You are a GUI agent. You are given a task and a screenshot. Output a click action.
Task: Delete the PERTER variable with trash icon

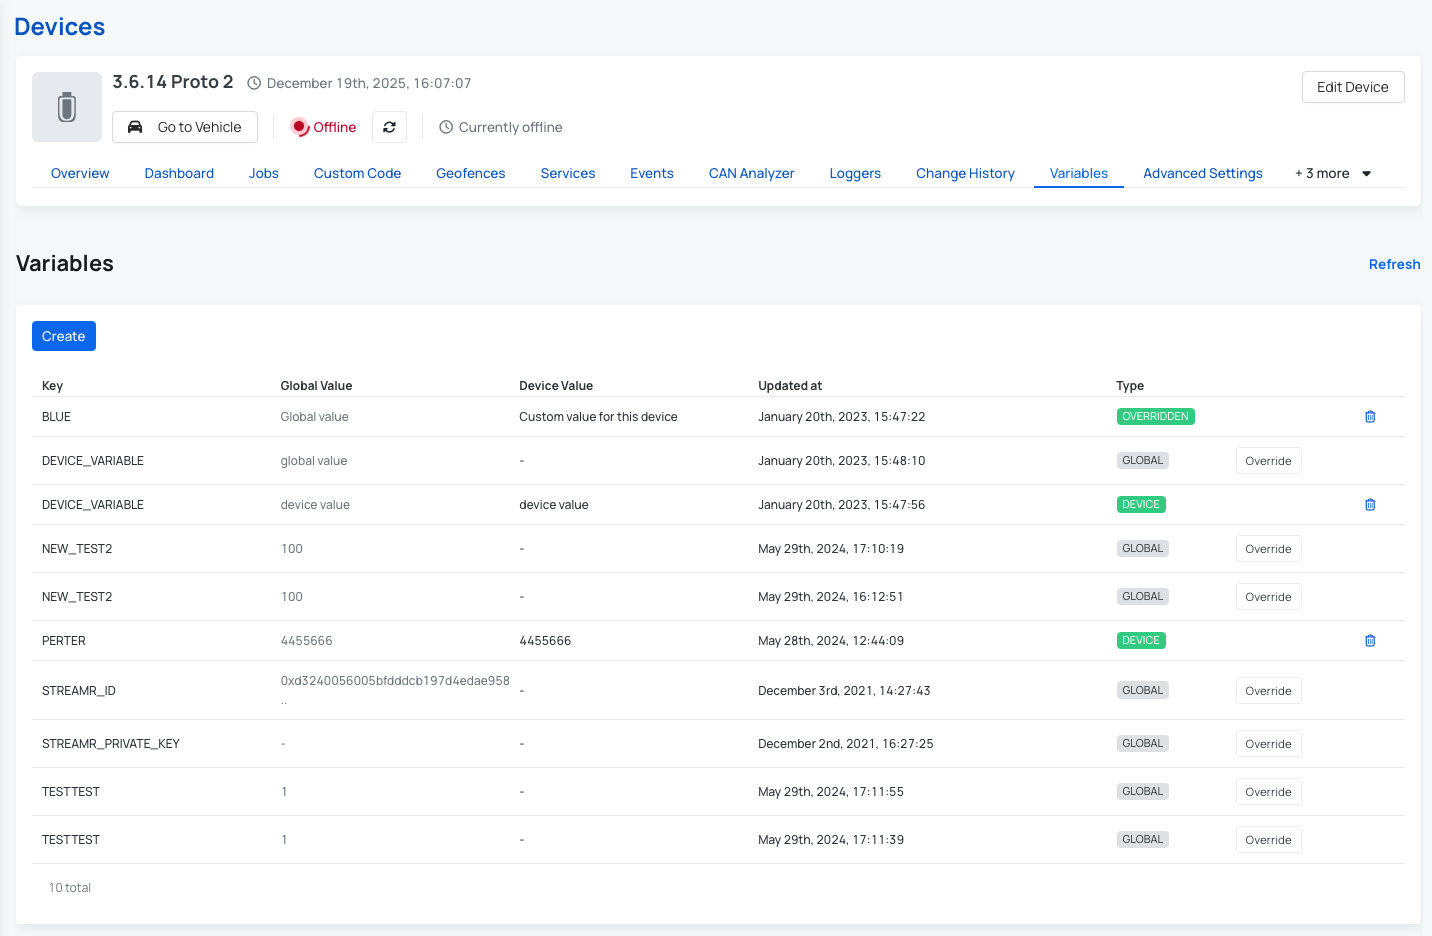click(x=1370, y=641)
